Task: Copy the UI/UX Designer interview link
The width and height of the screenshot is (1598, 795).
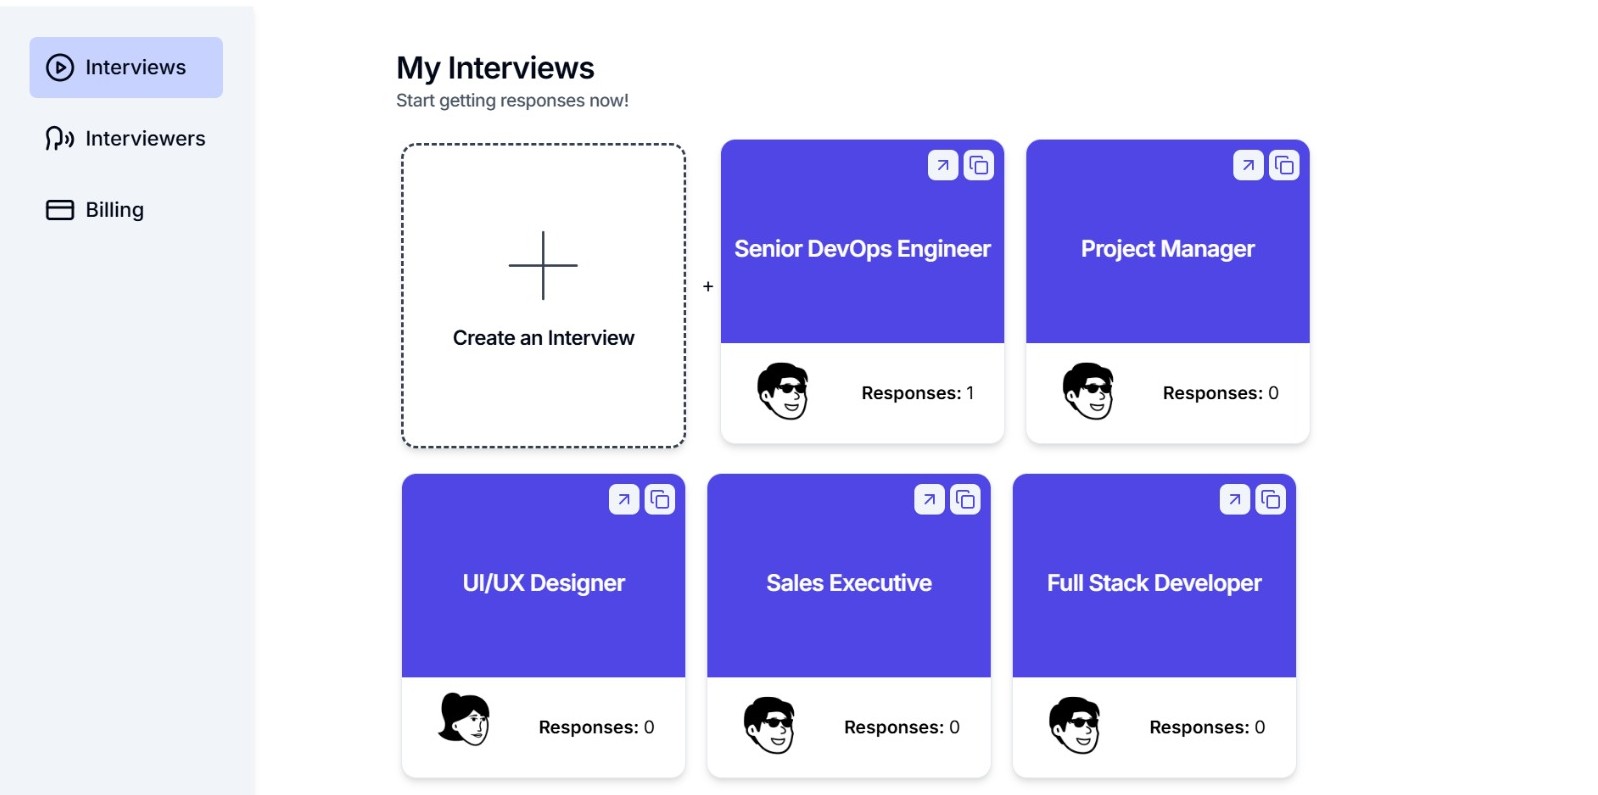Action: (660, 499)
